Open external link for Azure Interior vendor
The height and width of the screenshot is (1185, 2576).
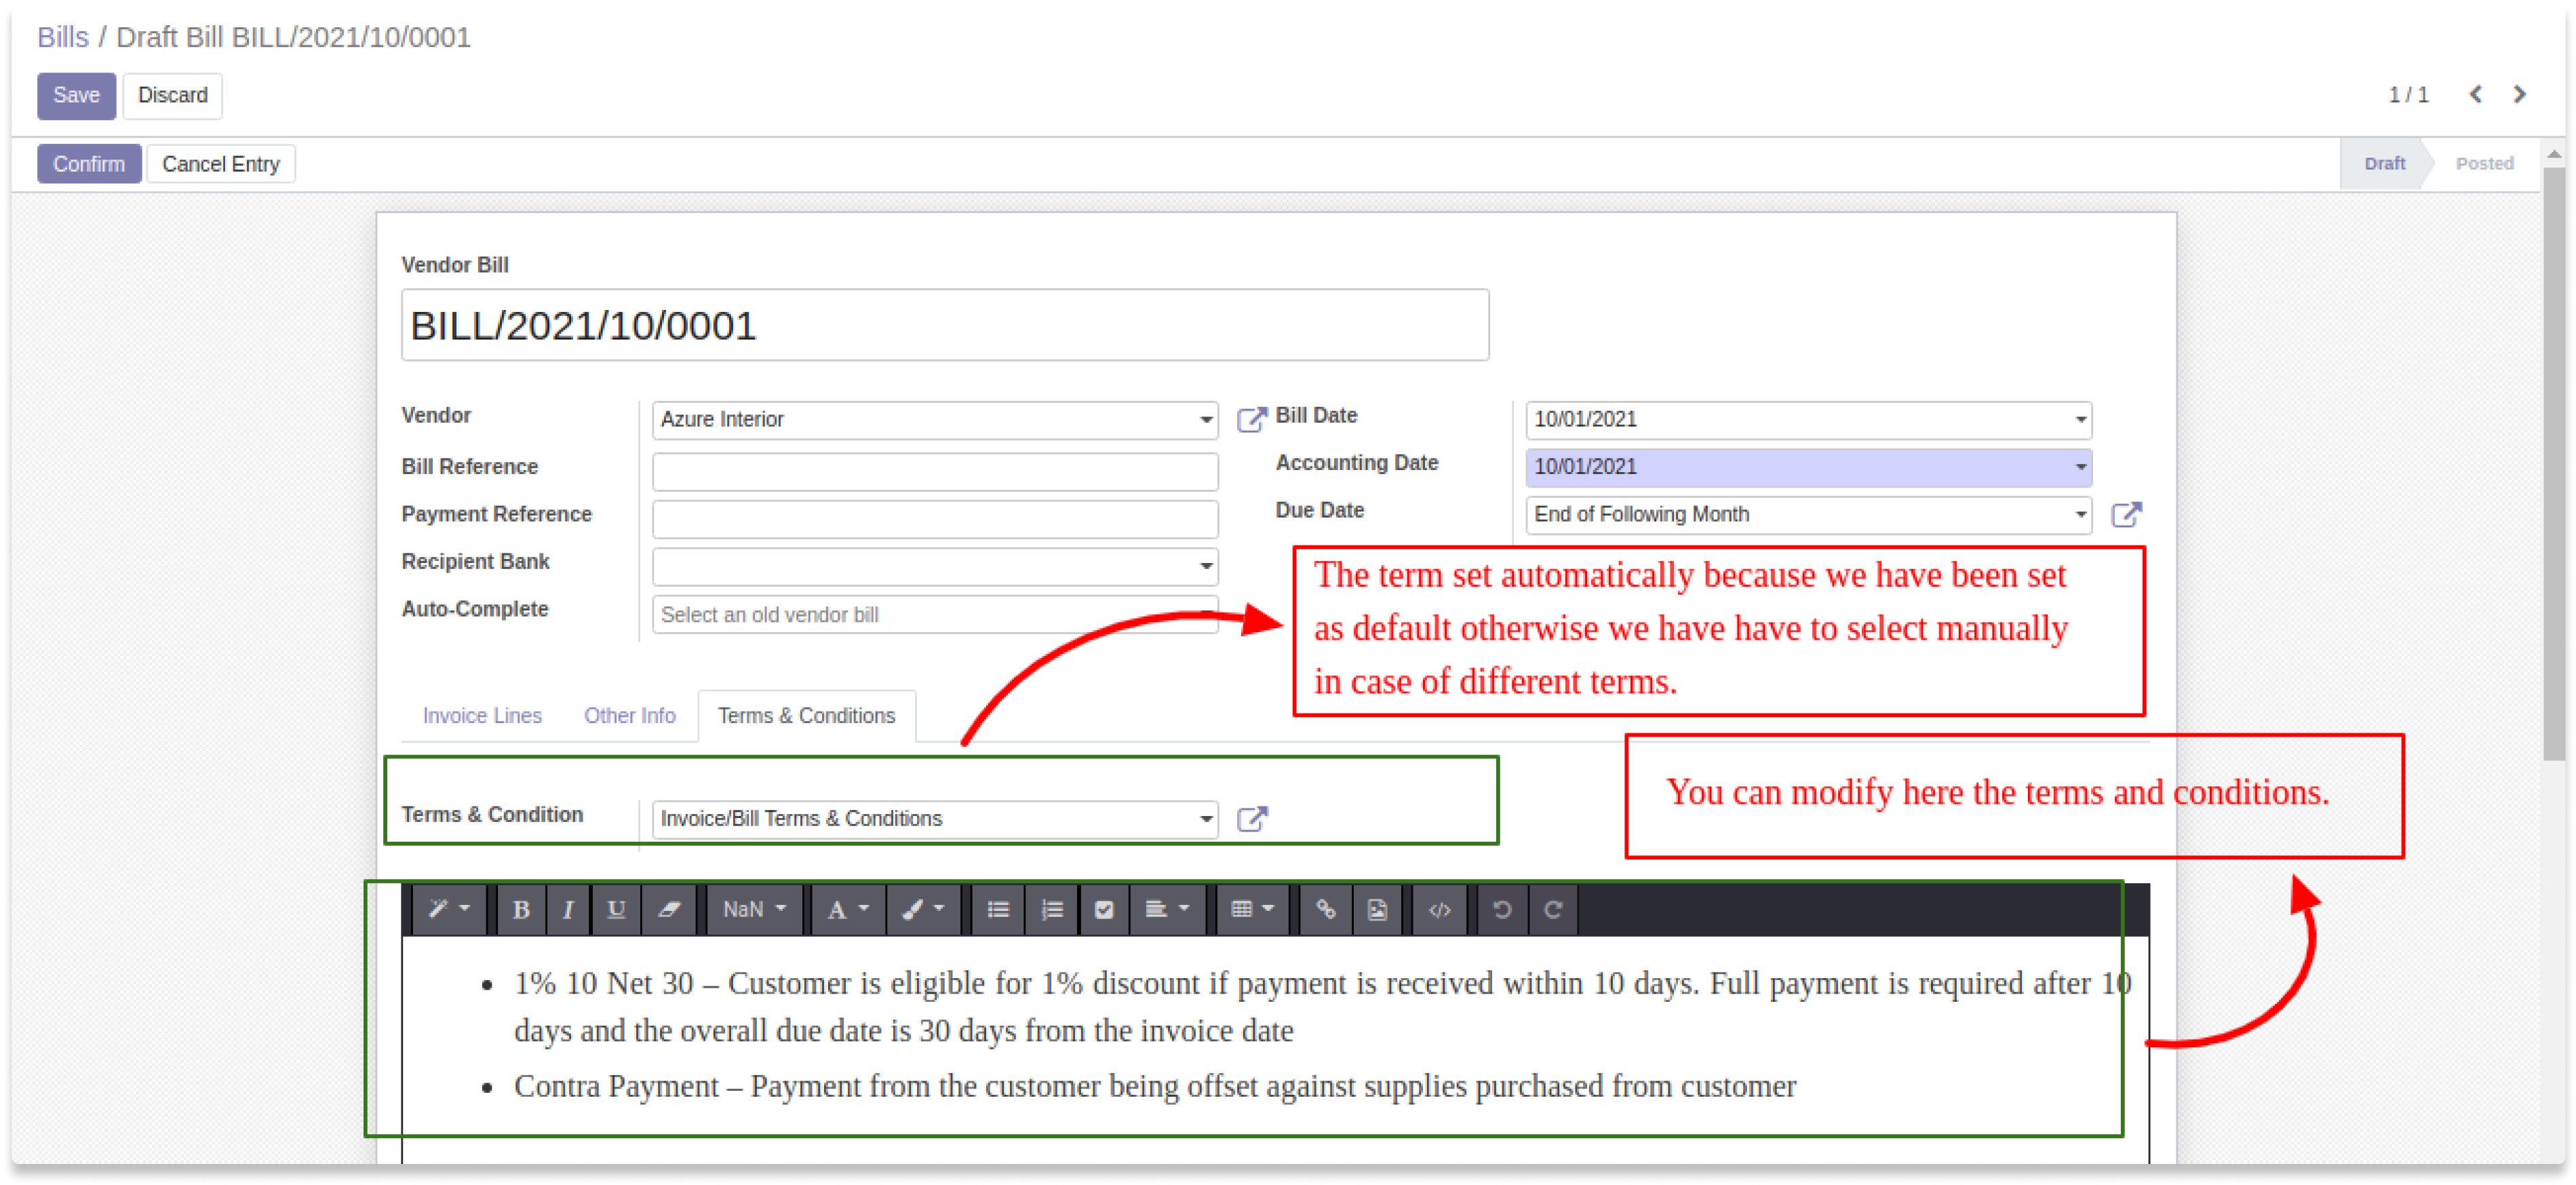point(1251,419)
